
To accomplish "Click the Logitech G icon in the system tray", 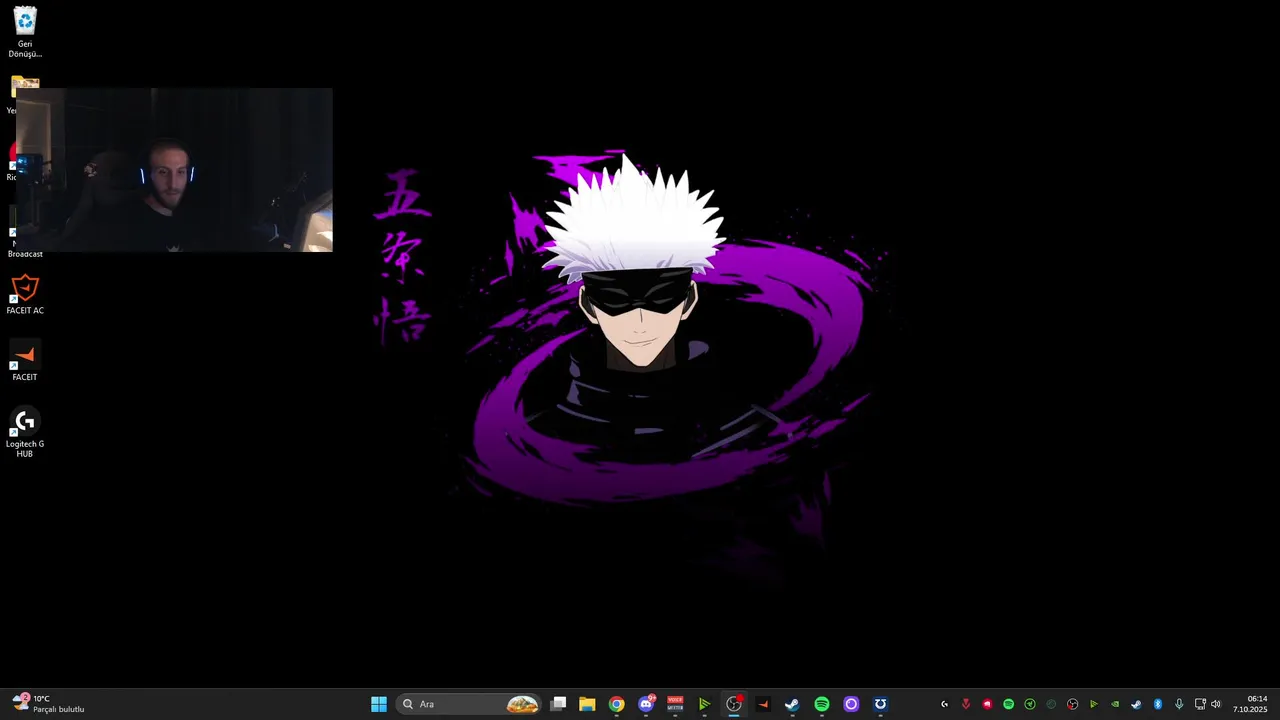I will tap(944, 704).
